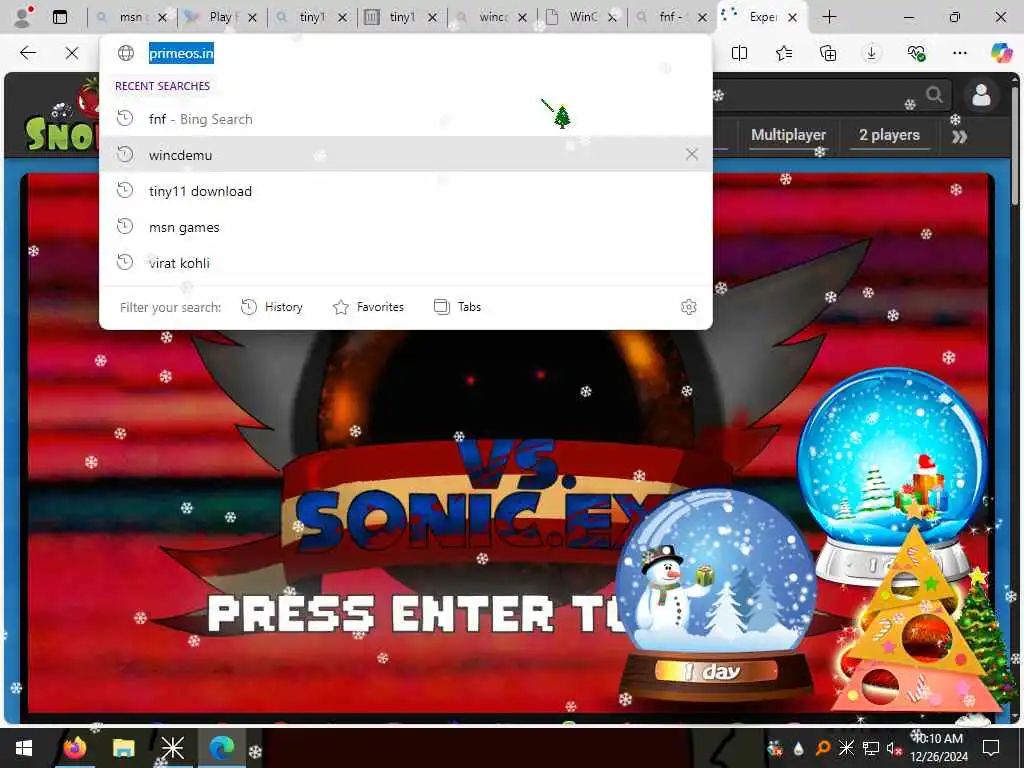Expand more categories double-chevron arrow
1024x768 pixels.
point(959,136)
